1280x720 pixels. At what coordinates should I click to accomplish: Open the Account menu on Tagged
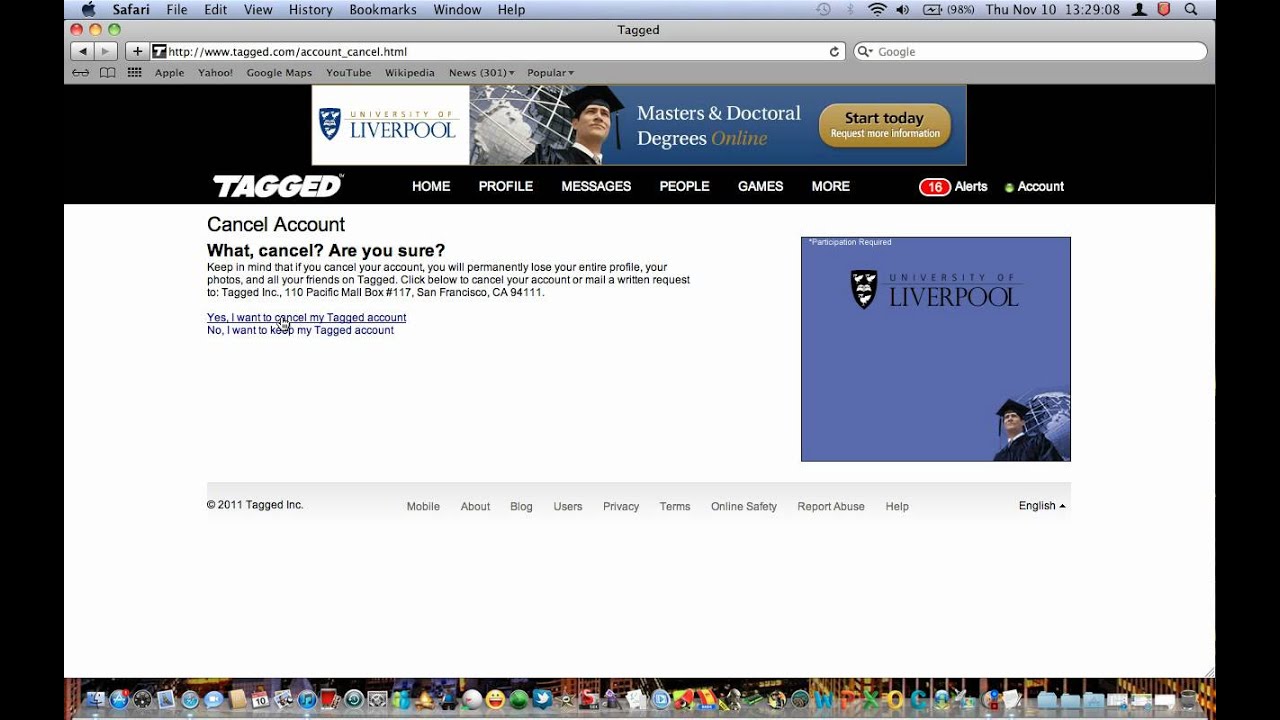click(1034, 187)
